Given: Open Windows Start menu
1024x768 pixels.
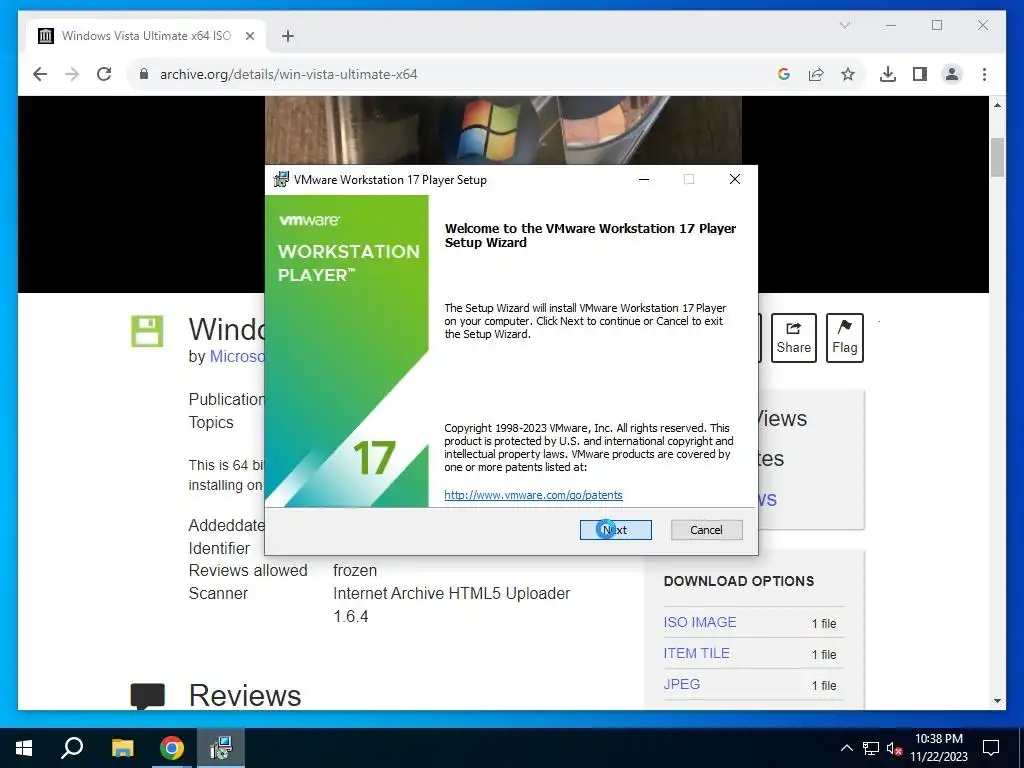Looking at the screenshot, I should (24, 748).
